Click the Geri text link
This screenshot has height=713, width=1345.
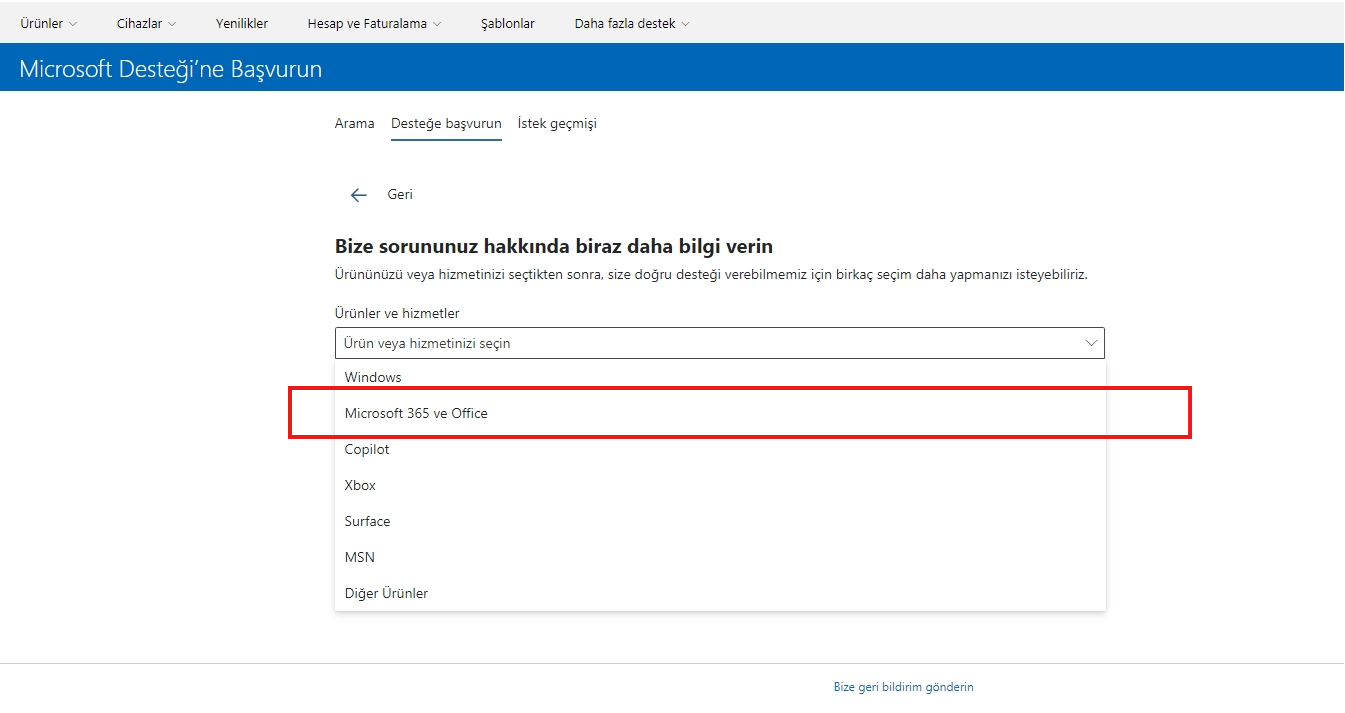tap(400, 195)
